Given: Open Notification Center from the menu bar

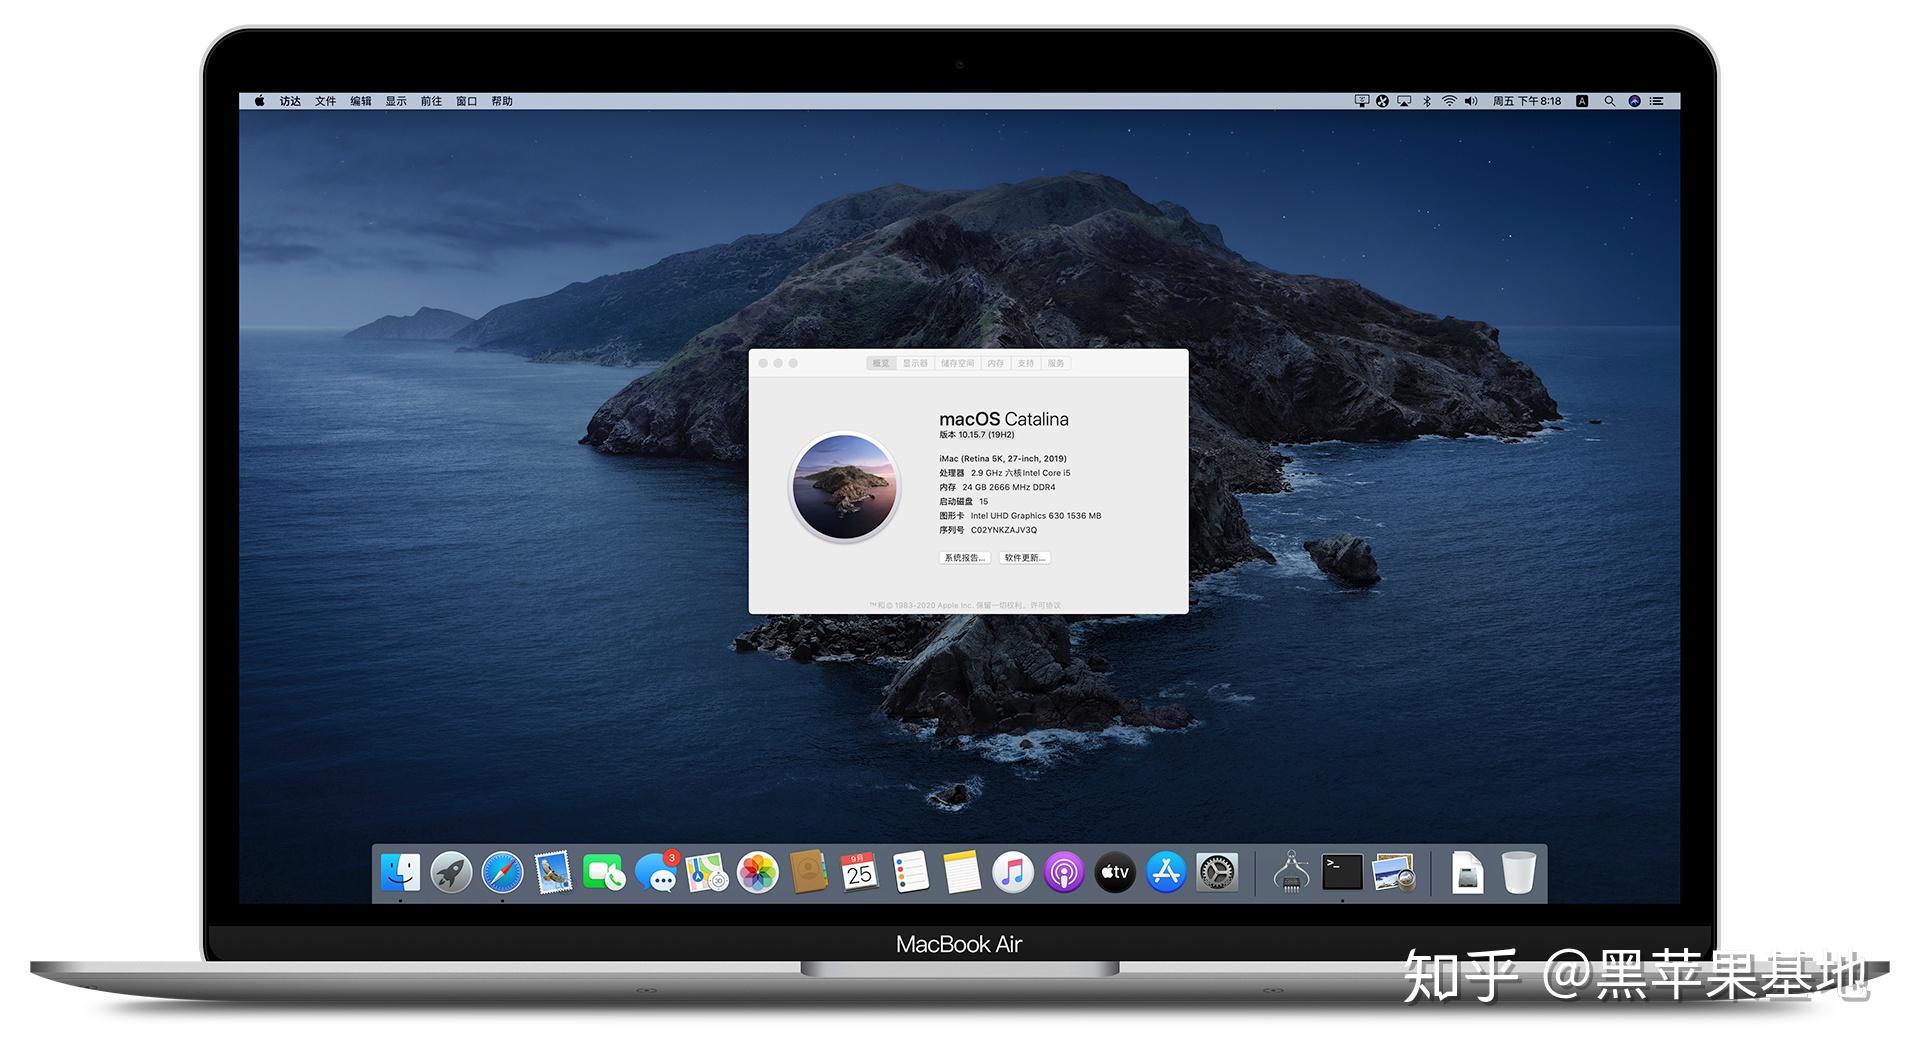Looking at the screenshot, I should point(1657,101).
